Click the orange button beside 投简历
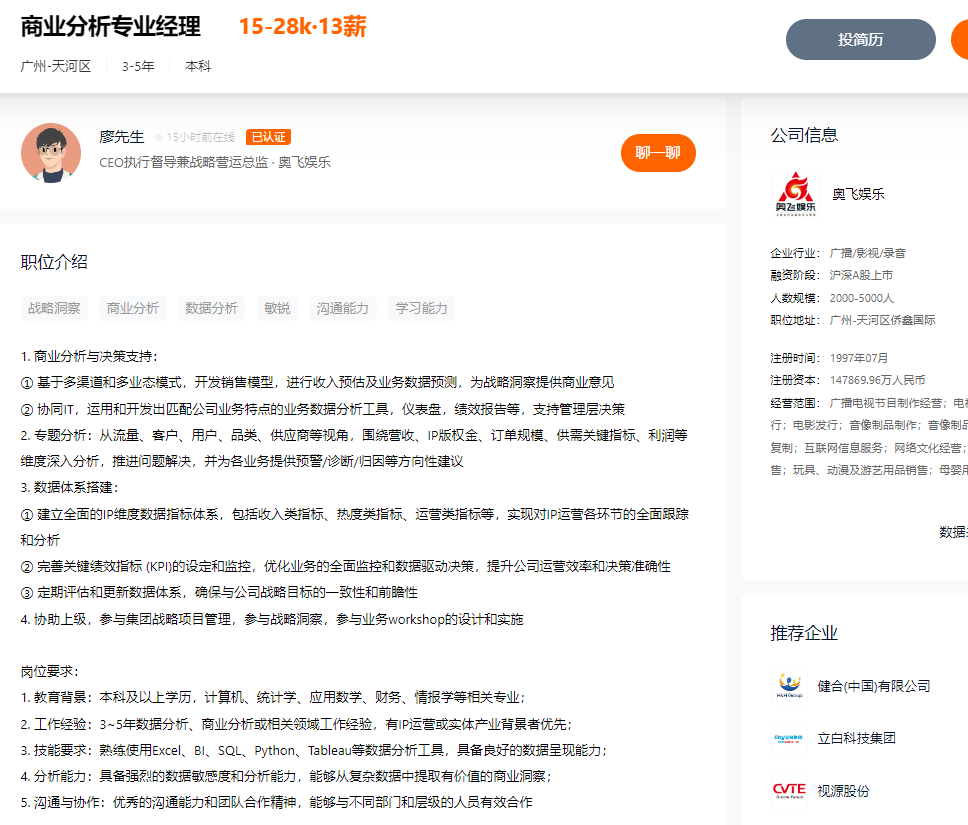This screenshot has height=825, width=968. (960, 40)
